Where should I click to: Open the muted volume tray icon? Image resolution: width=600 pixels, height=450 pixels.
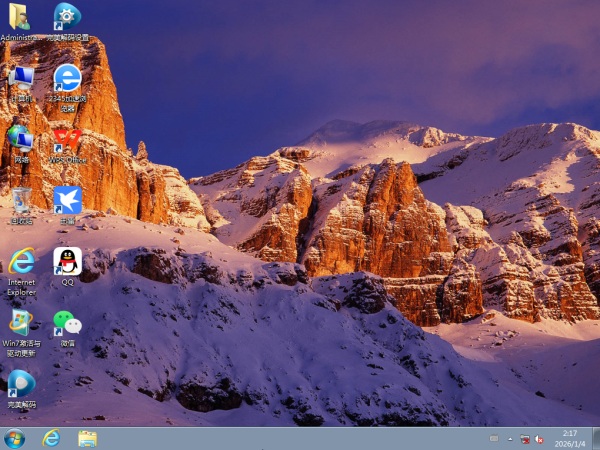[539, 439]
